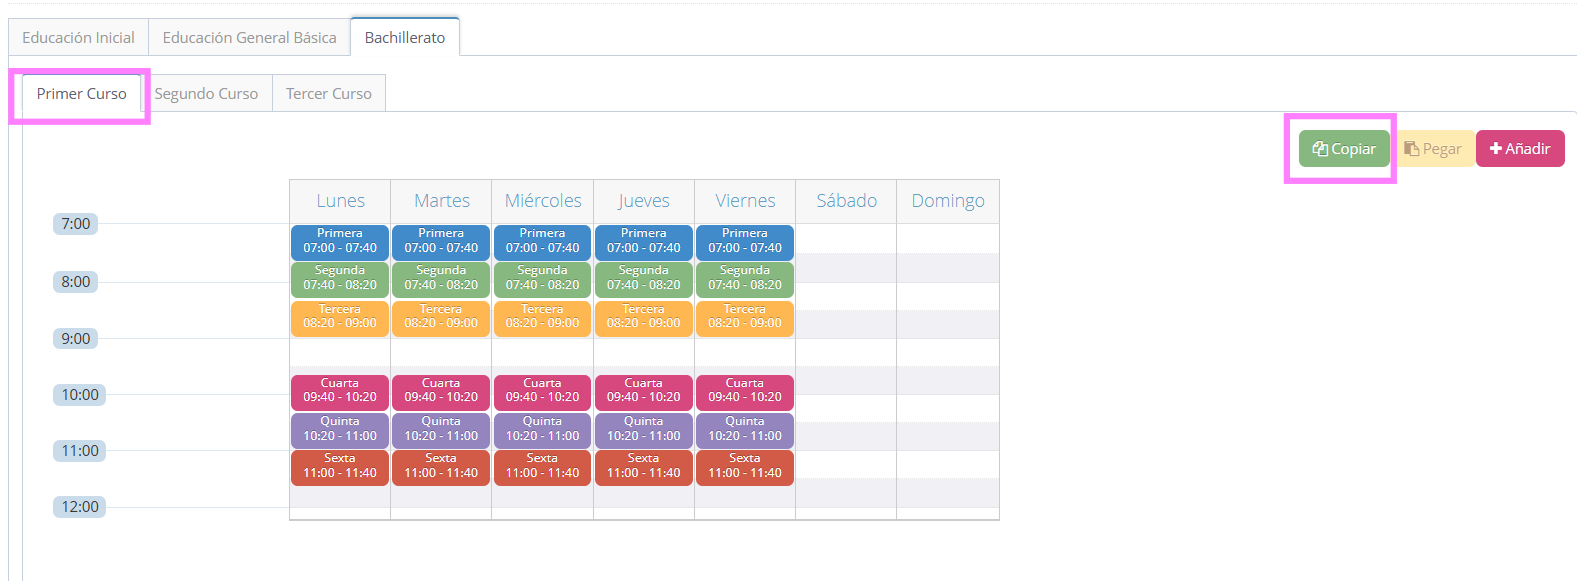Open the Quinta period block on Viernes
Image resolution: width=1577 pixels, height=581 pixels.
click(745, 430)
